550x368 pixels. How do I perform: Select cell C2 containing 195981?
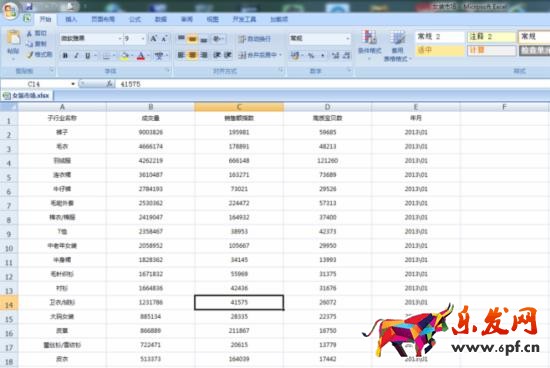(239, 132)
